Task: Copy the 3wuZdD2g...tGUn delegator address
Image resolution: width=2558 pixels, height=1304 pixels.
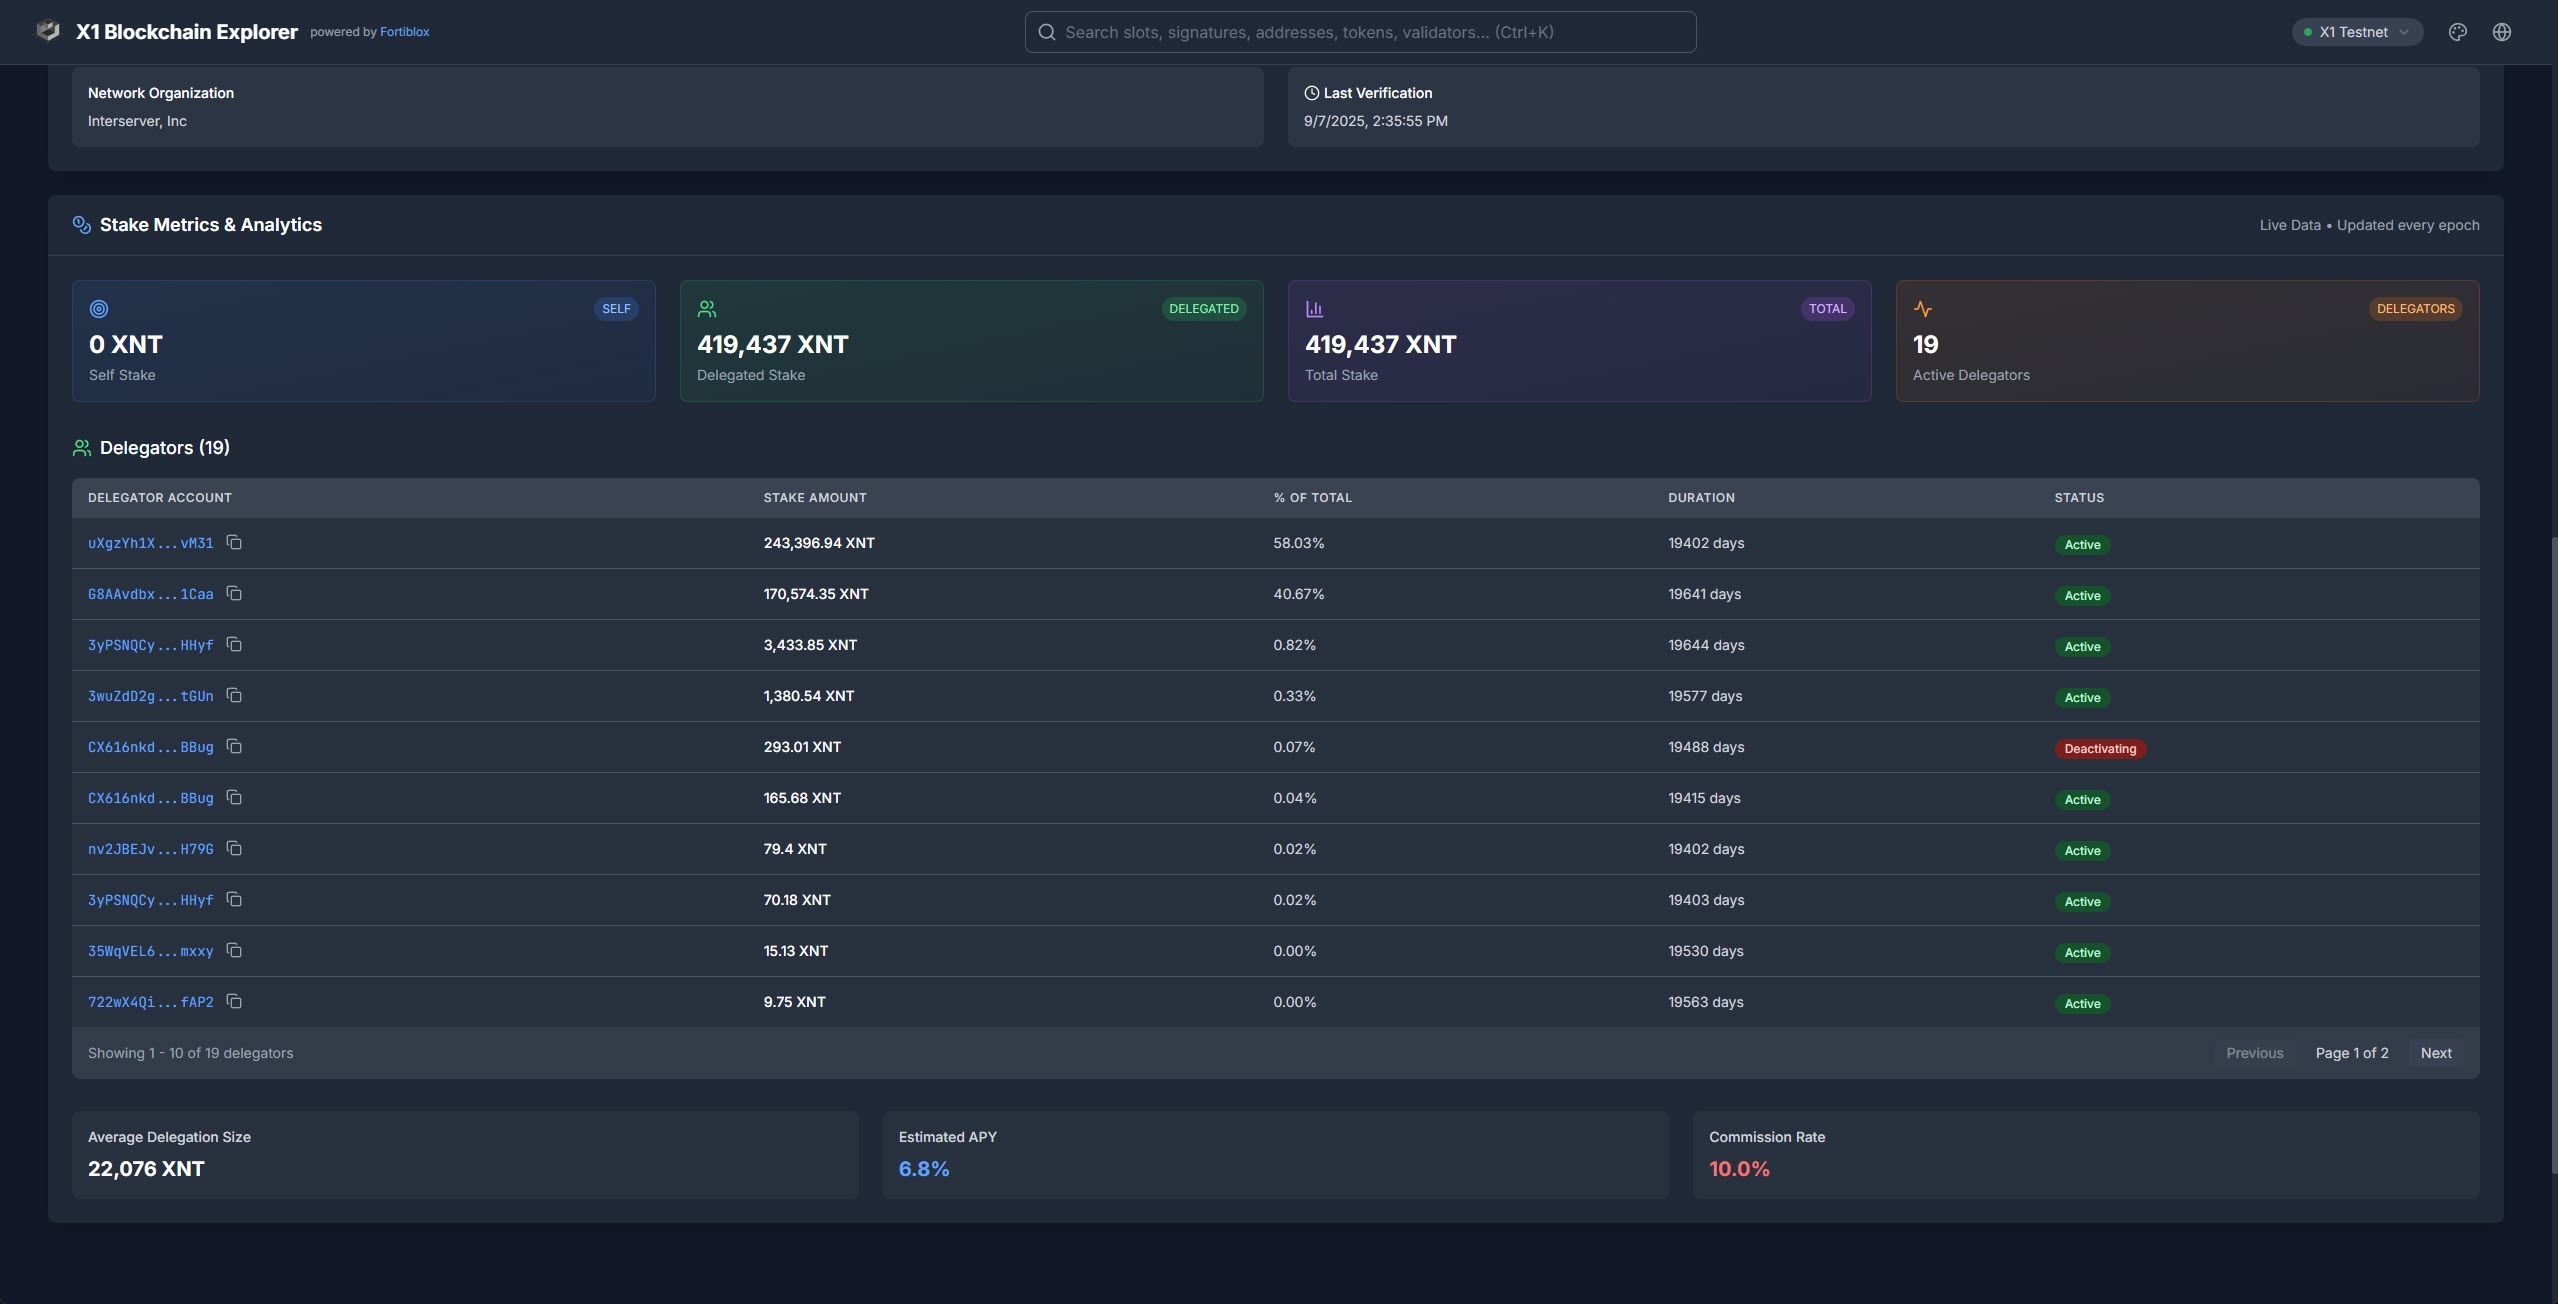Action: click(234, 695)
